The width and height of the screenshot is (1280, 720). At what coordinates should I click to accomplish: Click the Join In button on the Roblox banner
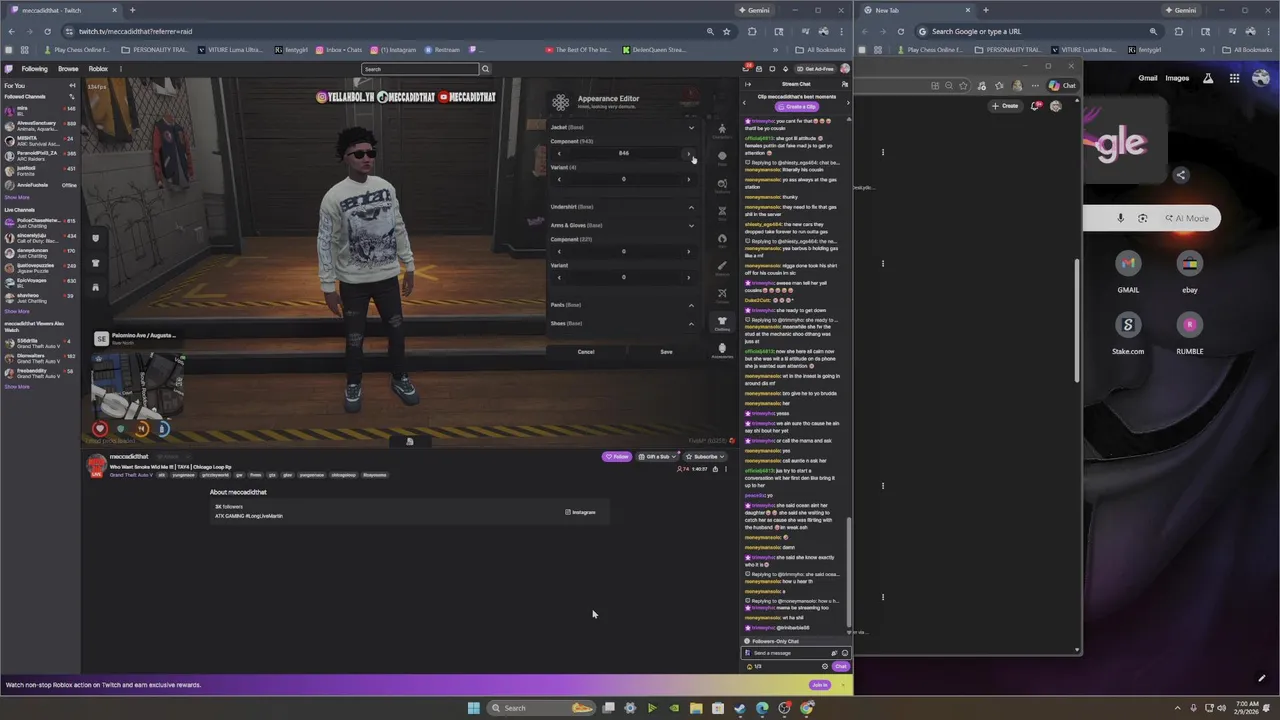[820, 685]
